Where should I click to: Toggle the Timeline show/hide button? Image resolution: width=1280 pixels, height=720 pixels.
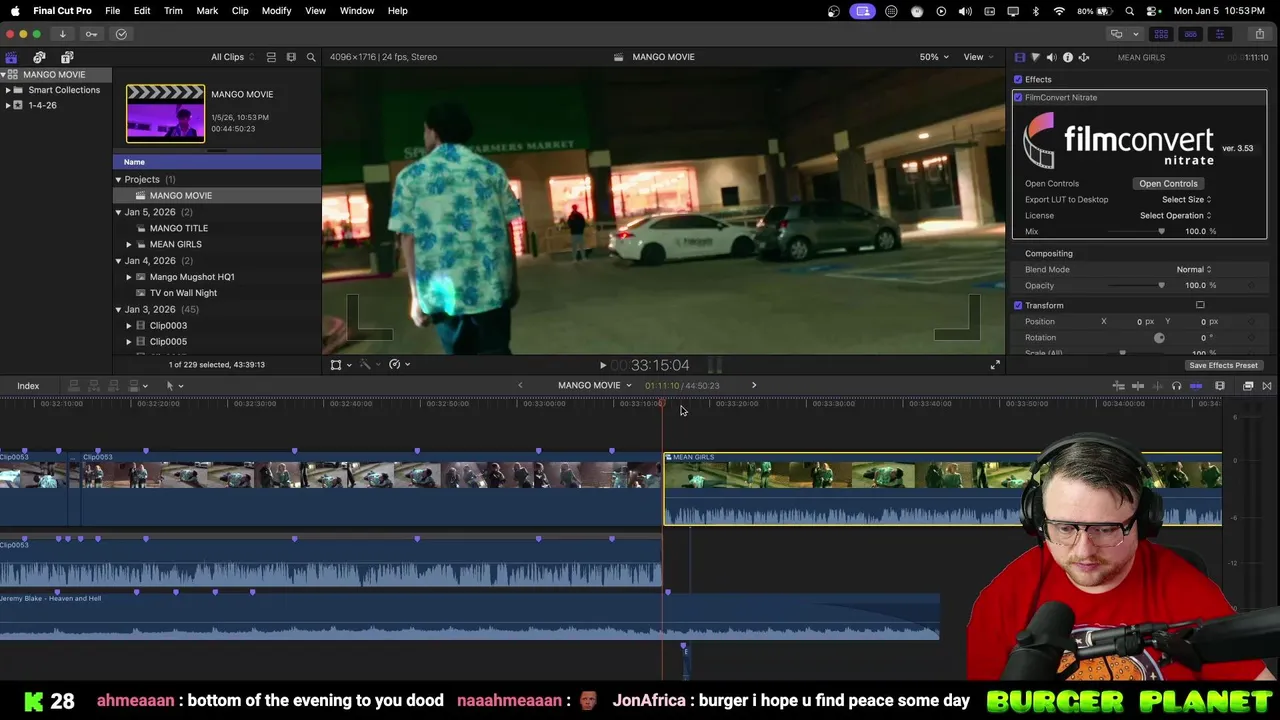(1190, 34)
